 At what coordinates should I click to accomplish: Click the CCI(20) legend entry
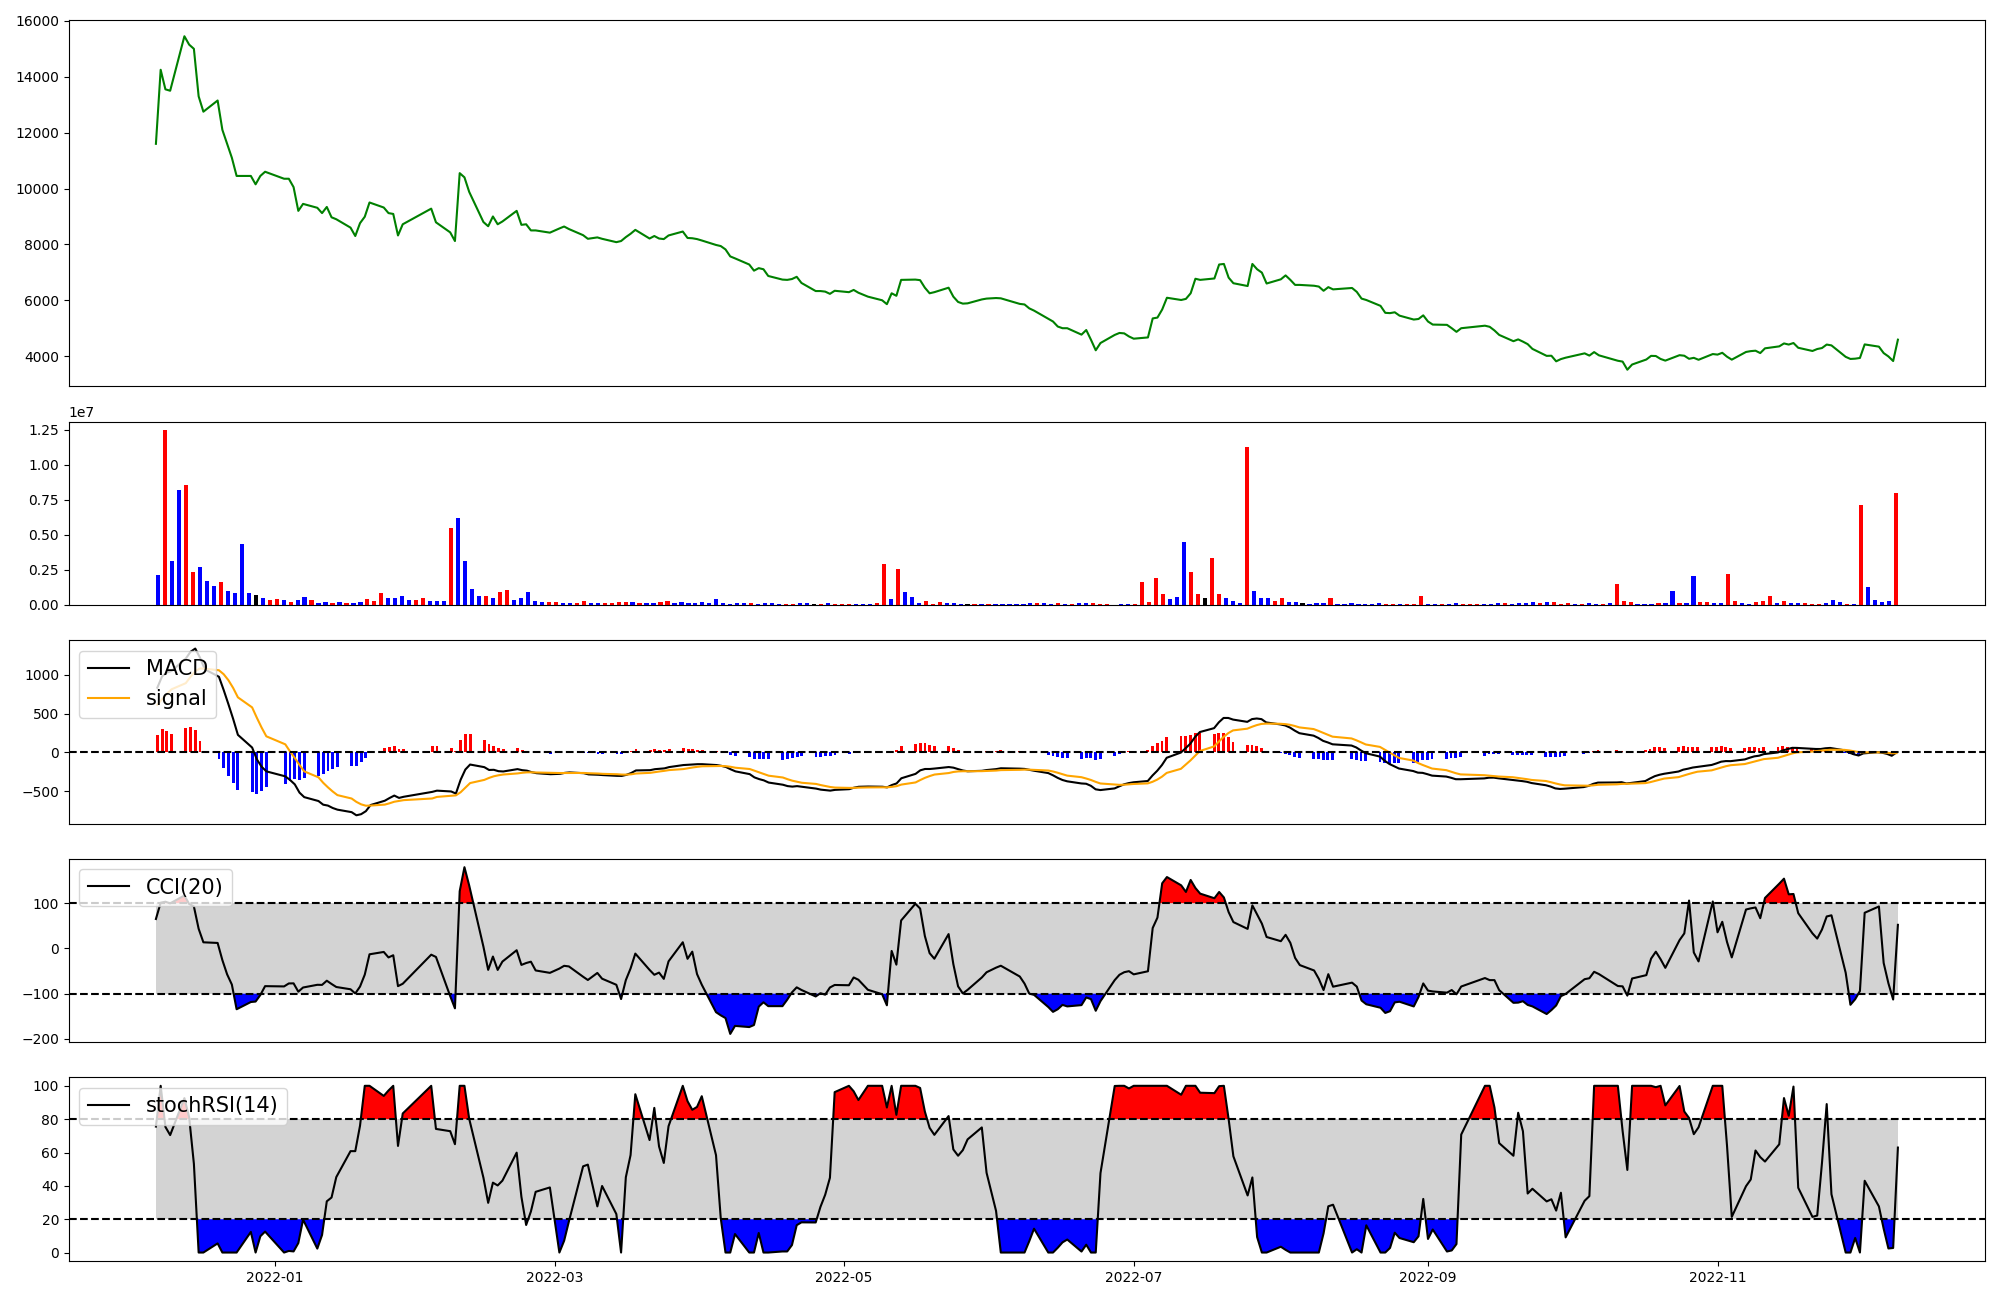pos(184,886)
